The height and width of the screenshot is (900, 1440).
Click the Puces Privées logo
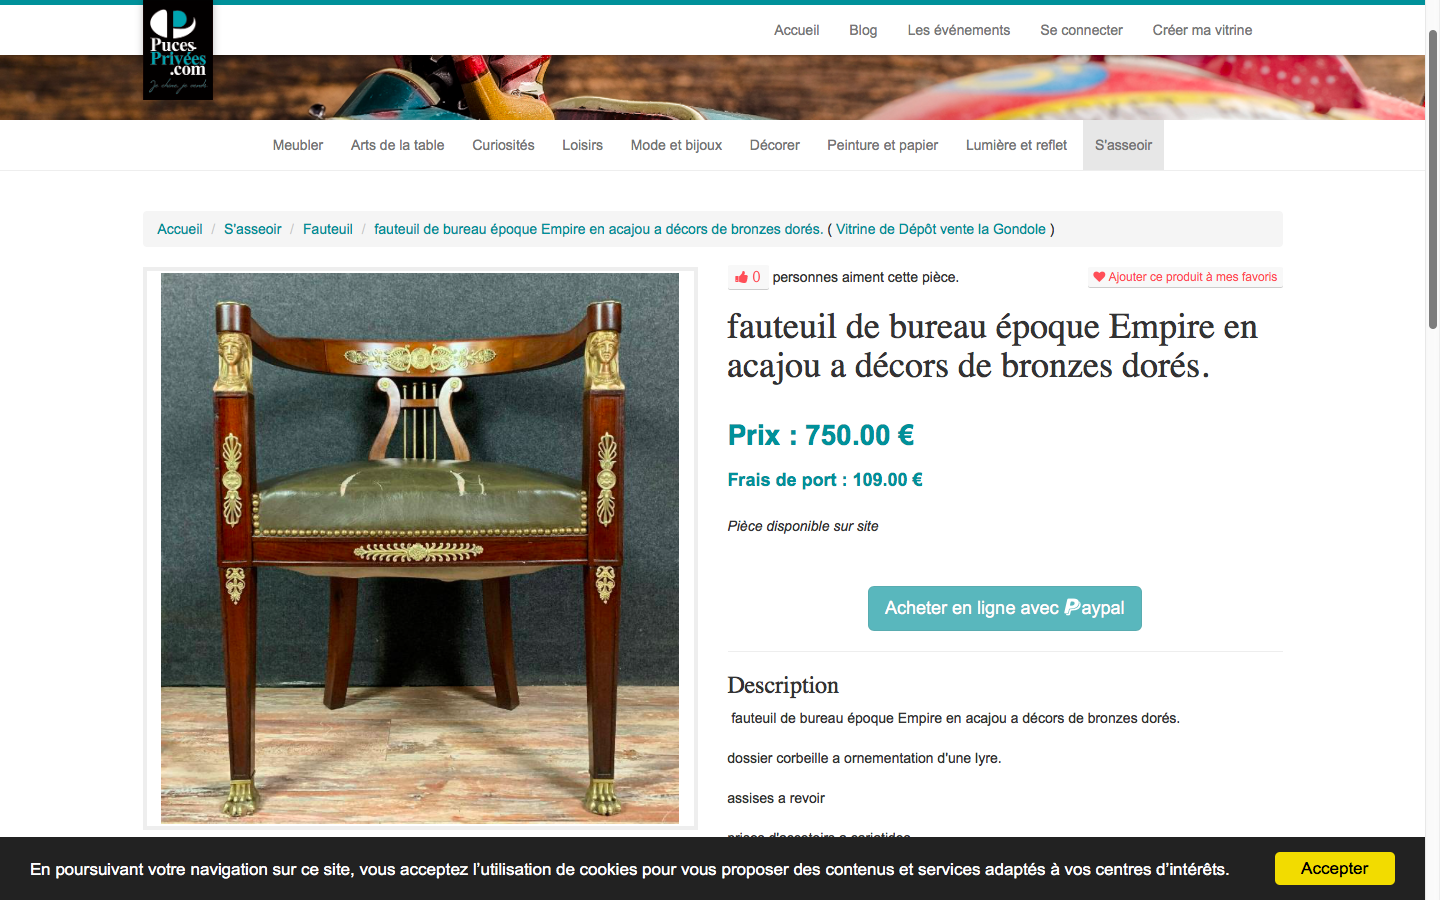tap(178, 50)
